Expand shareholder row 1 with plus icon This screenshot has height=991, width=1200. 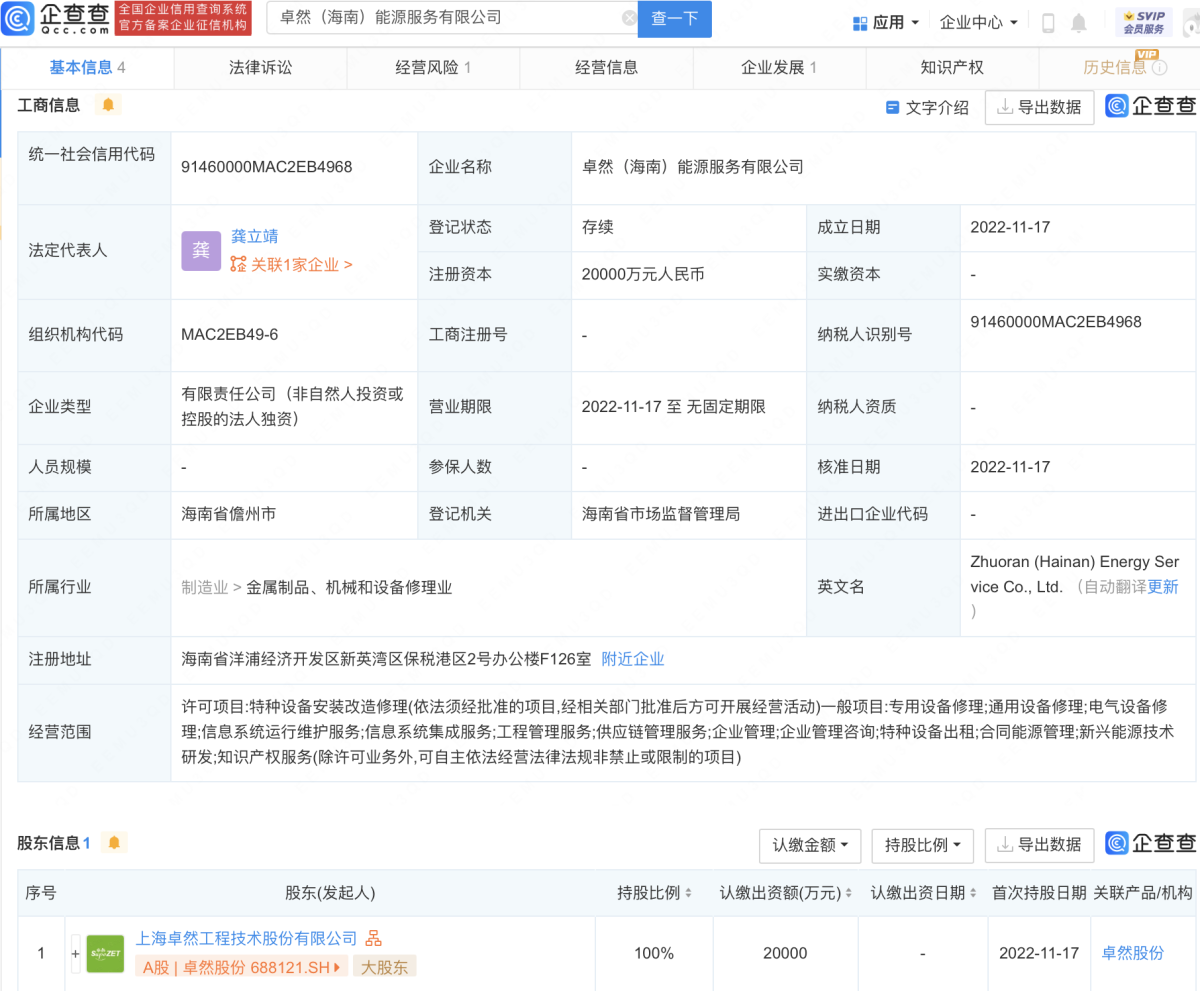(75, 953)
